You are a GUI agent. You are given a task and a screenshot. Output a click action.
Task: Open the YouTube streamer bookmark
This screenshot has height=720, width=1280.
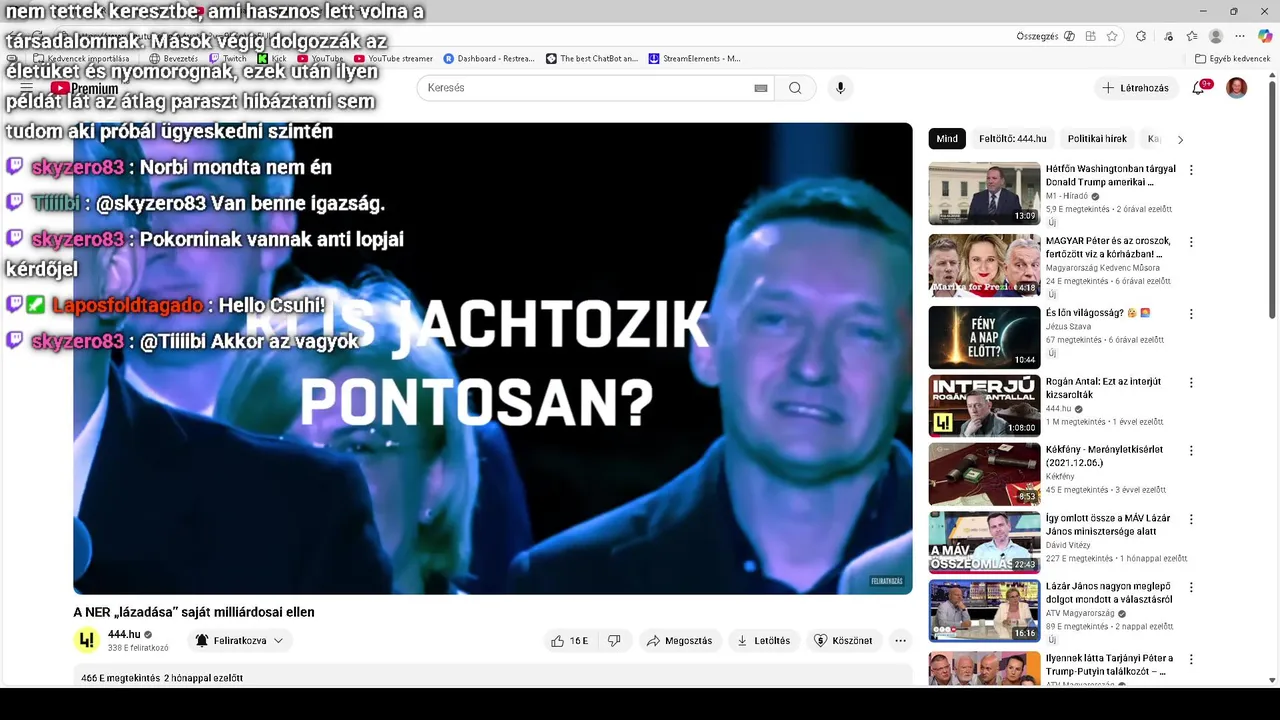click(393, 59)
